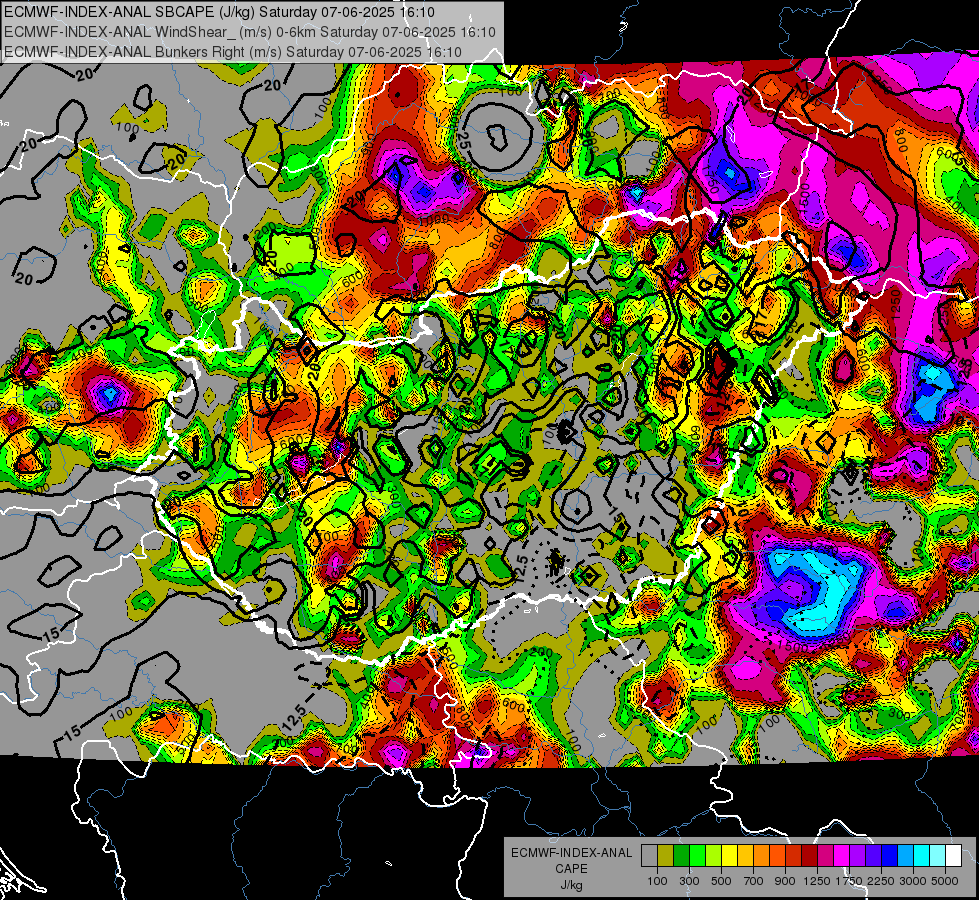Click the 2250 legend scale value
Screen dimensions: 979x900
880,881
